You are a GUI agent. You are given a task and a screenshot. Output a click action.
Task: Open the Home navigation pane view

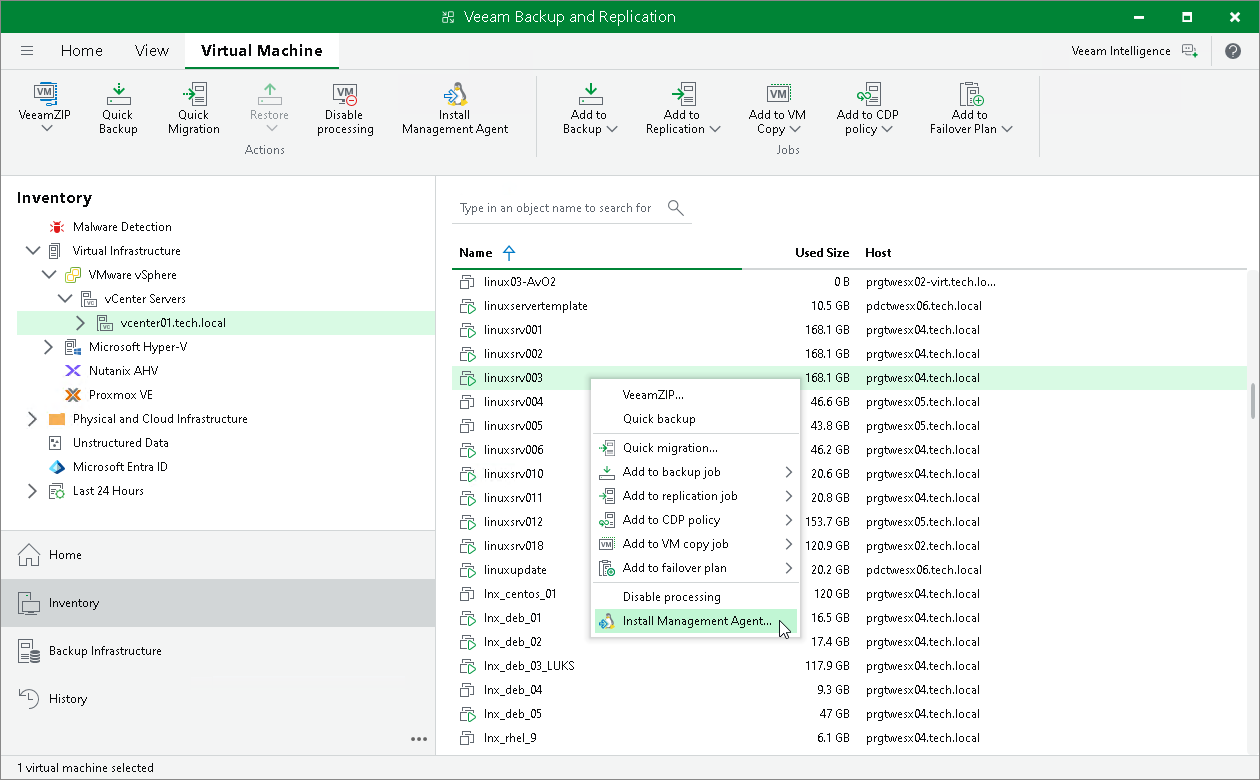click(218, 555)
